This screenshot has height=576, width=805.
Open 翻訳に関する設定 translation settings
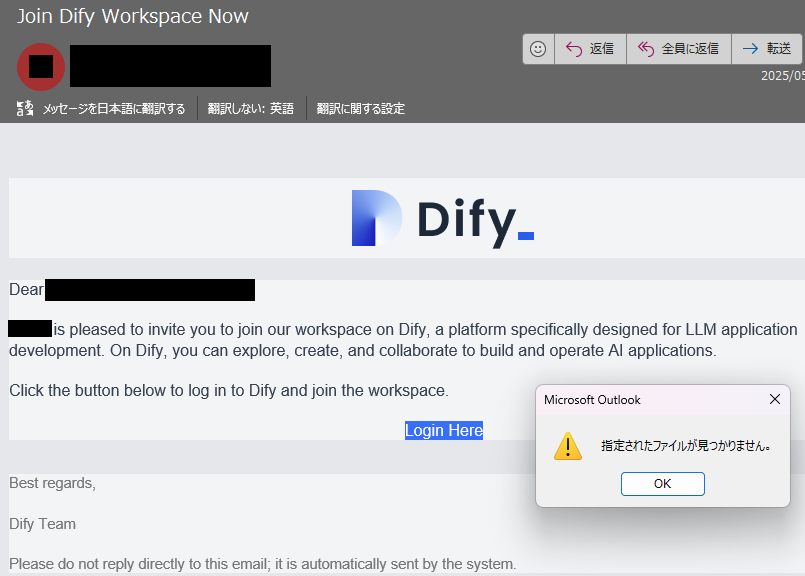[360, 109]
